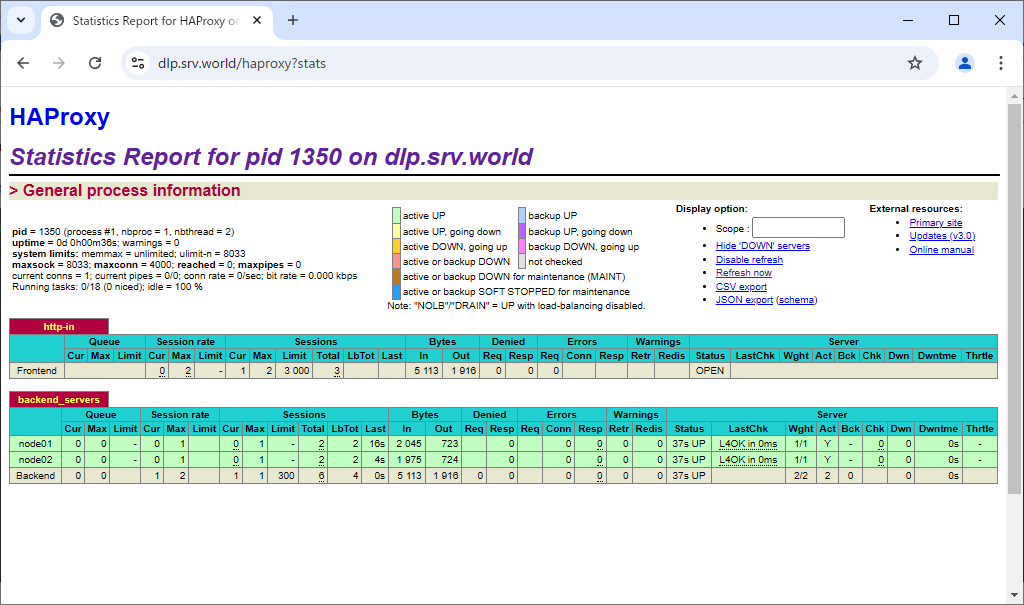Open the CSV export link
Image resolution: width=1024 pixels, height=605 pixels.
coord(741,286)
